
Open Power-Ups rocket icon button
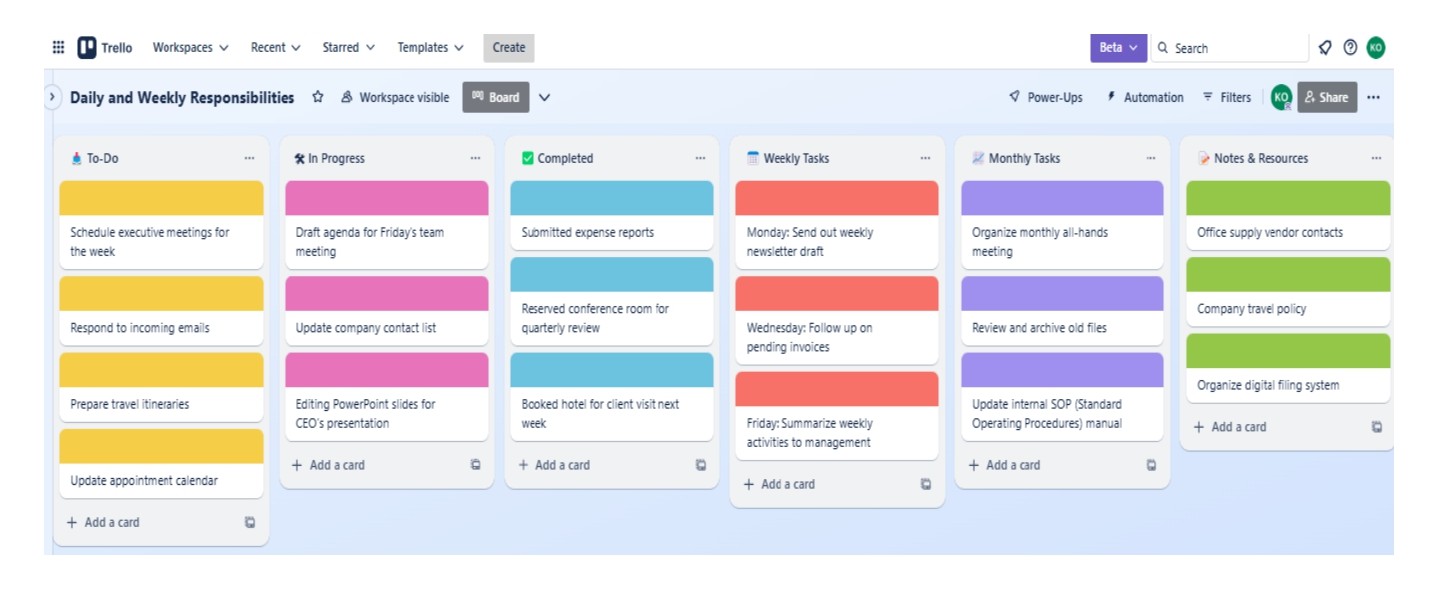click(x=1045, y=97)
